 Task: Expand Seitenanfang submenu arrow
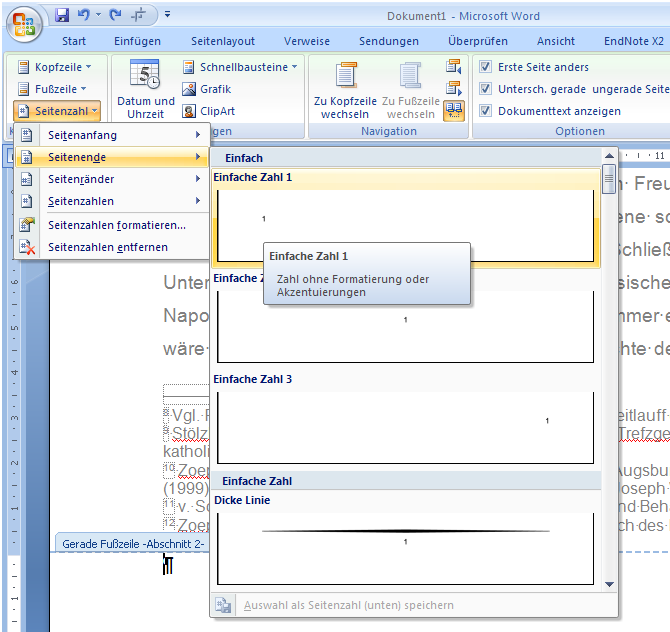point(198,135)
